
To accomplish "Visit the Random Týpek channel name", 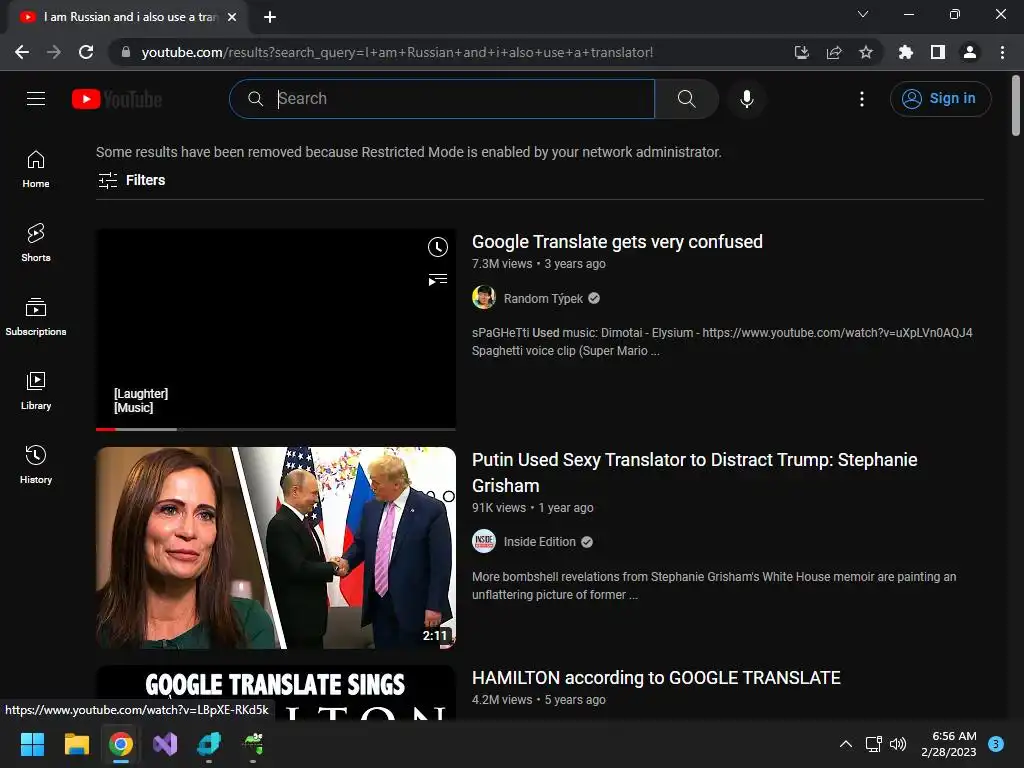I will [543, 298].
